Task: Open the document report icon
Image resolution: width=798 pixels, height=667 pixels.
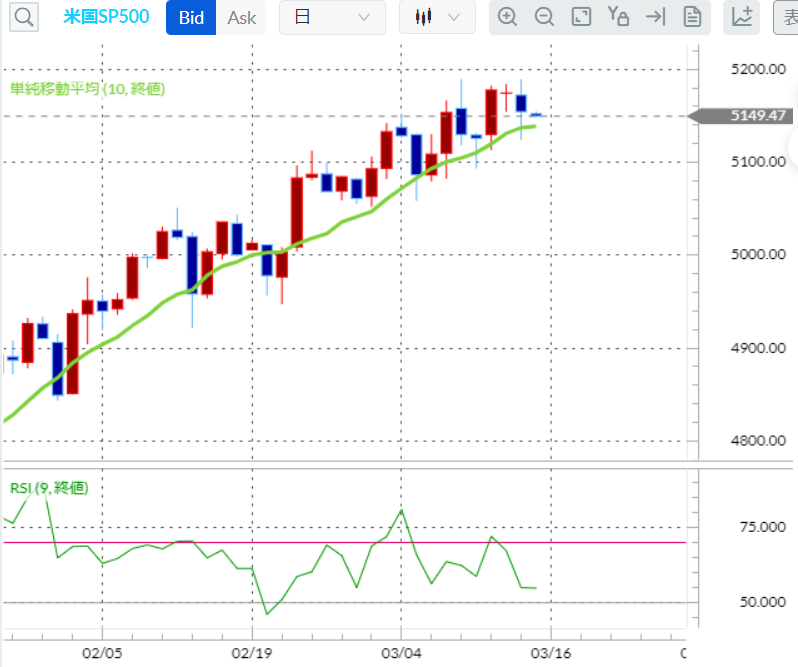Action: (692, 17)
